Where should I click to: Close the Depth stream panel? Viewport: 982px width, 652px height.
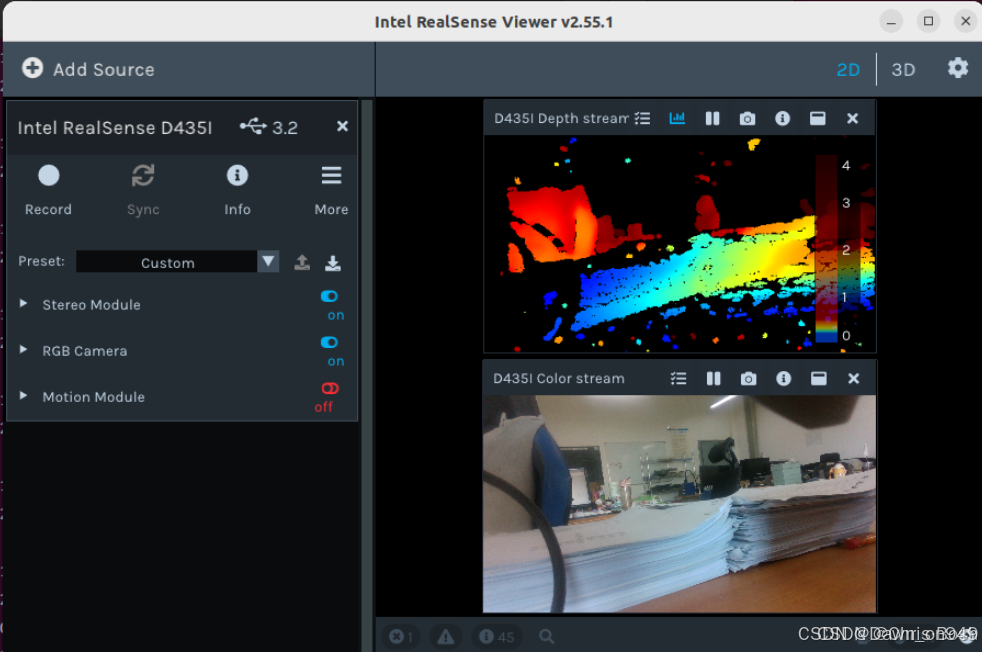click(852, 118)
